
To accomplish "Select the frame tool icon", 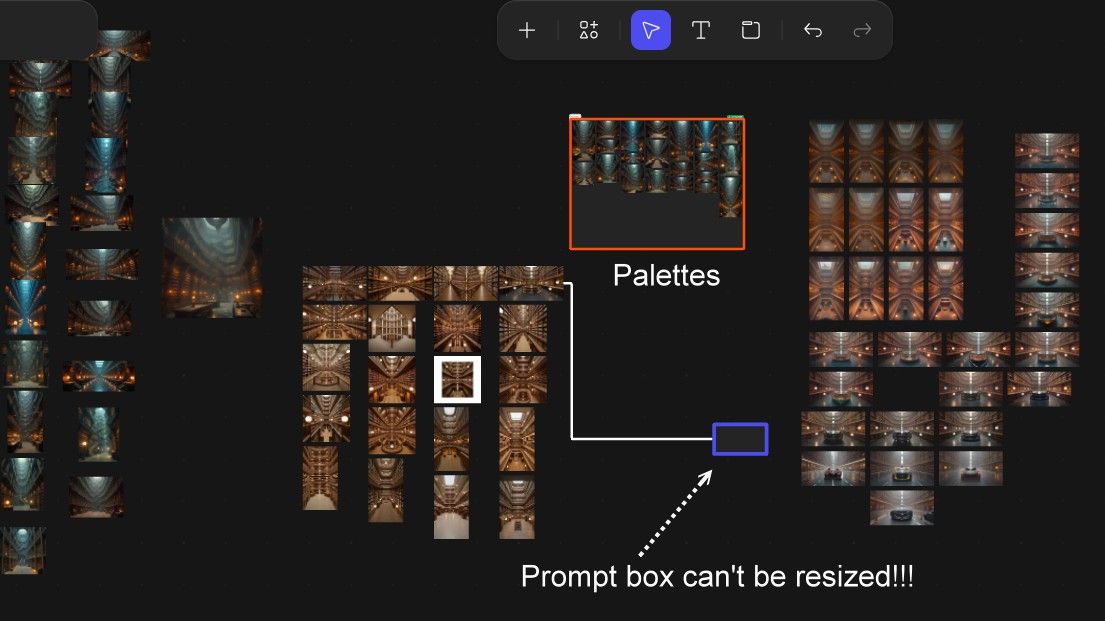I will click(x=750, y=30).
